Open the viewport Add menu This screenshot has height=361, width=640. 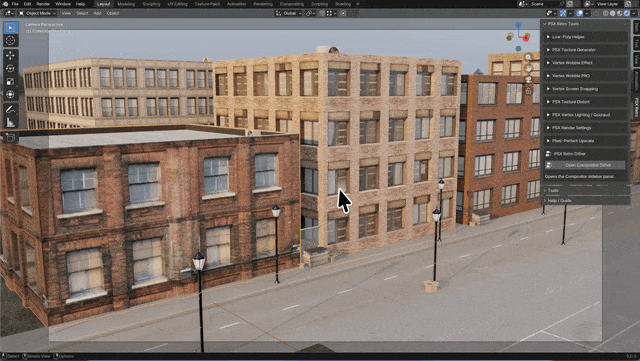[x=98, y=13]
